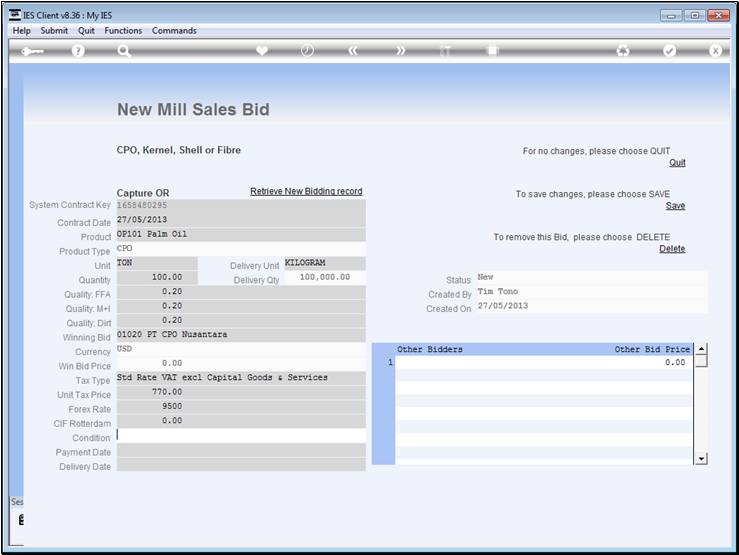Click the Delivery Unit field KILOGRAM

click(325, 263)
